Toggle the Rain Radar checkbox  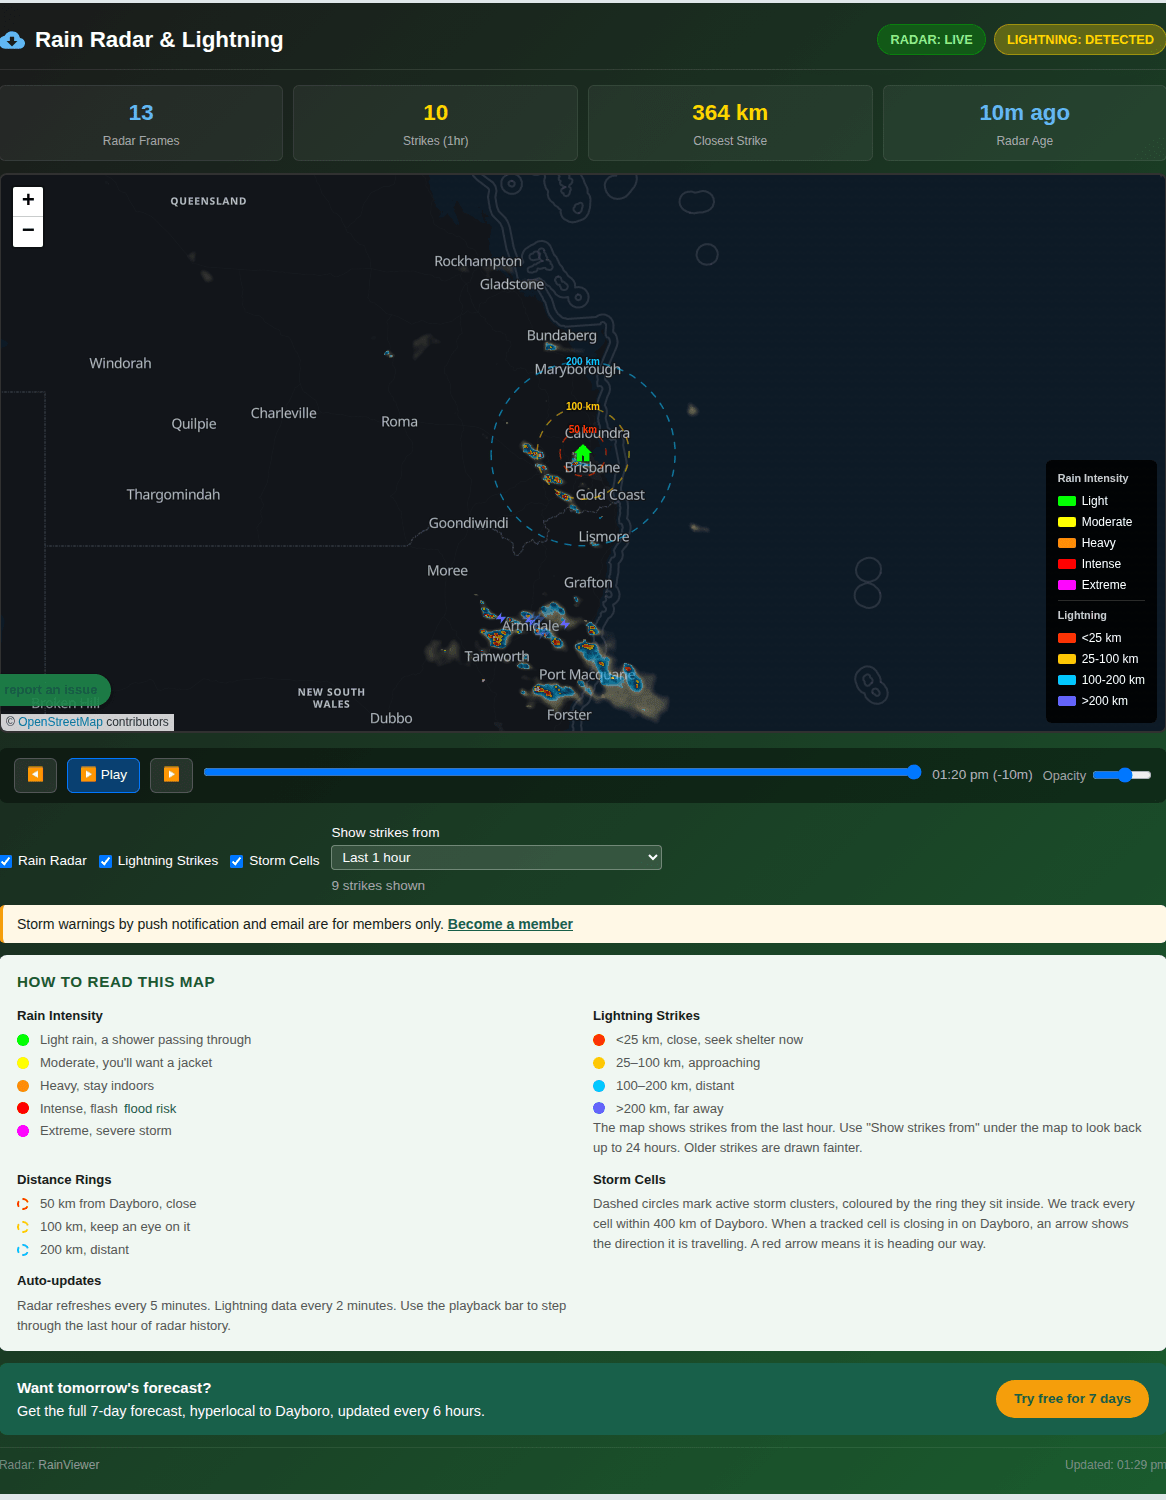click(6, 861)
